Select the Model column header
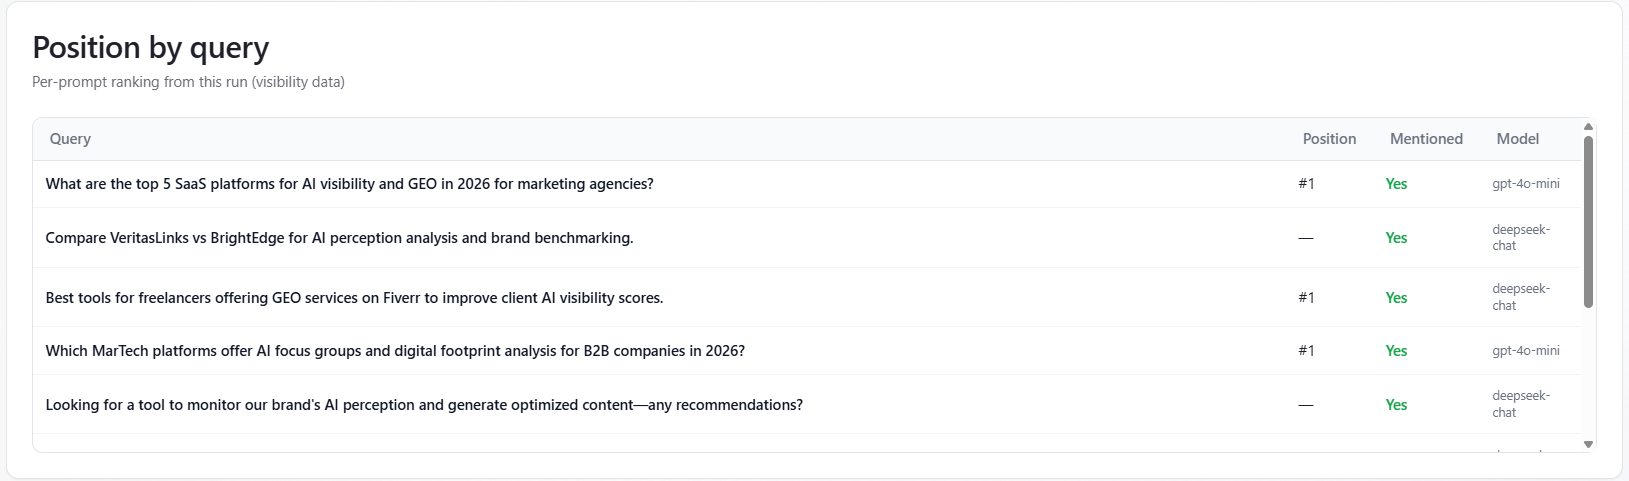Viewport: 1629px width, 481px height. tap(1517, 139)
